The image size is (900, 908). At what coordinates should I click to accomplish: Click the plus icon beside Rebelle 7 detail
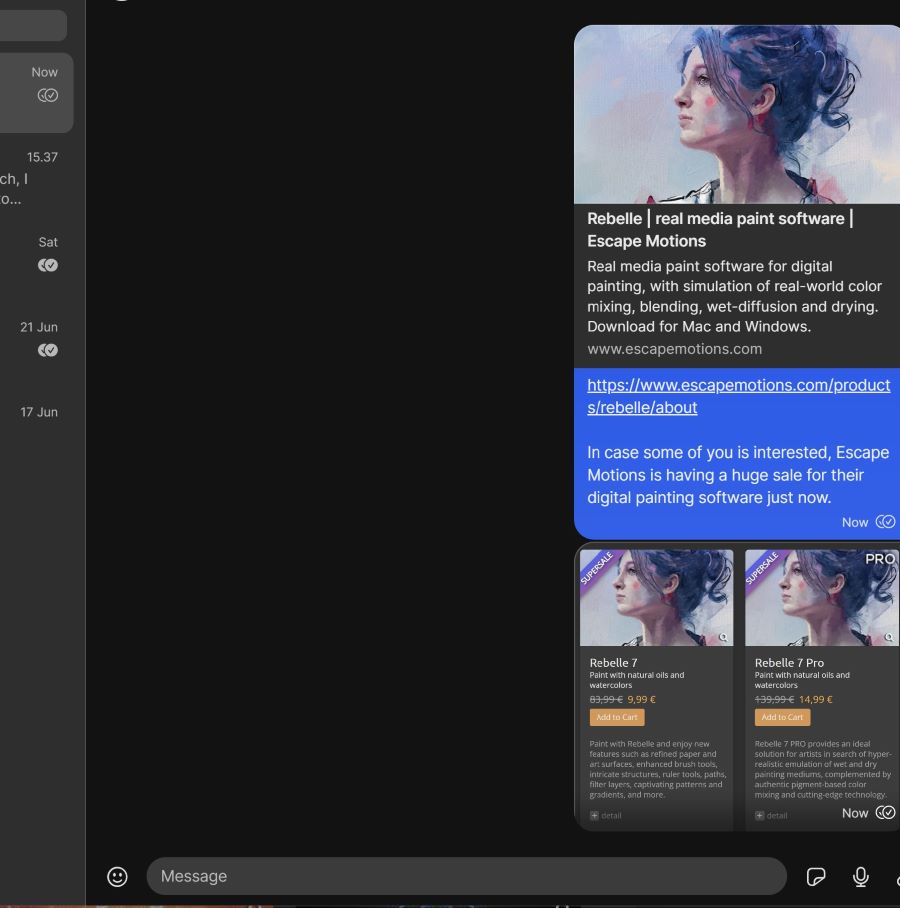[x=594, y=815]
